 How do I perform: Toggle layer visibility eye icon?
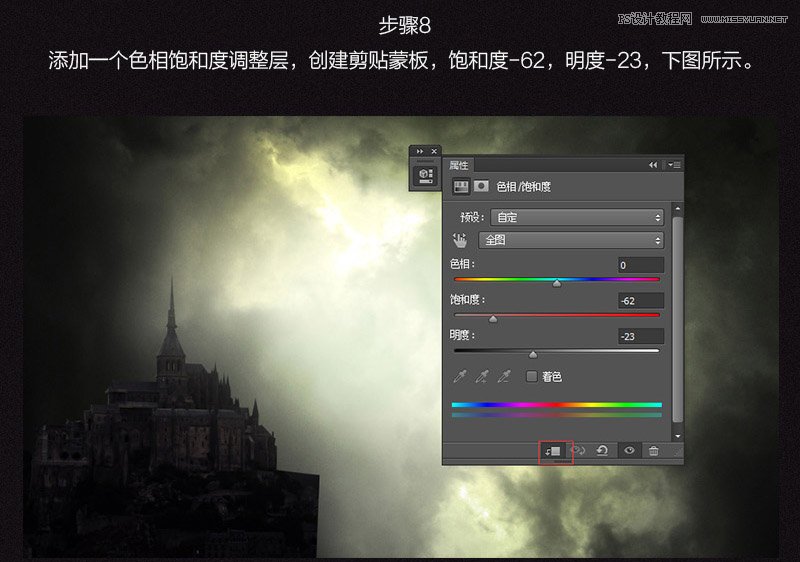coord(629,450)
